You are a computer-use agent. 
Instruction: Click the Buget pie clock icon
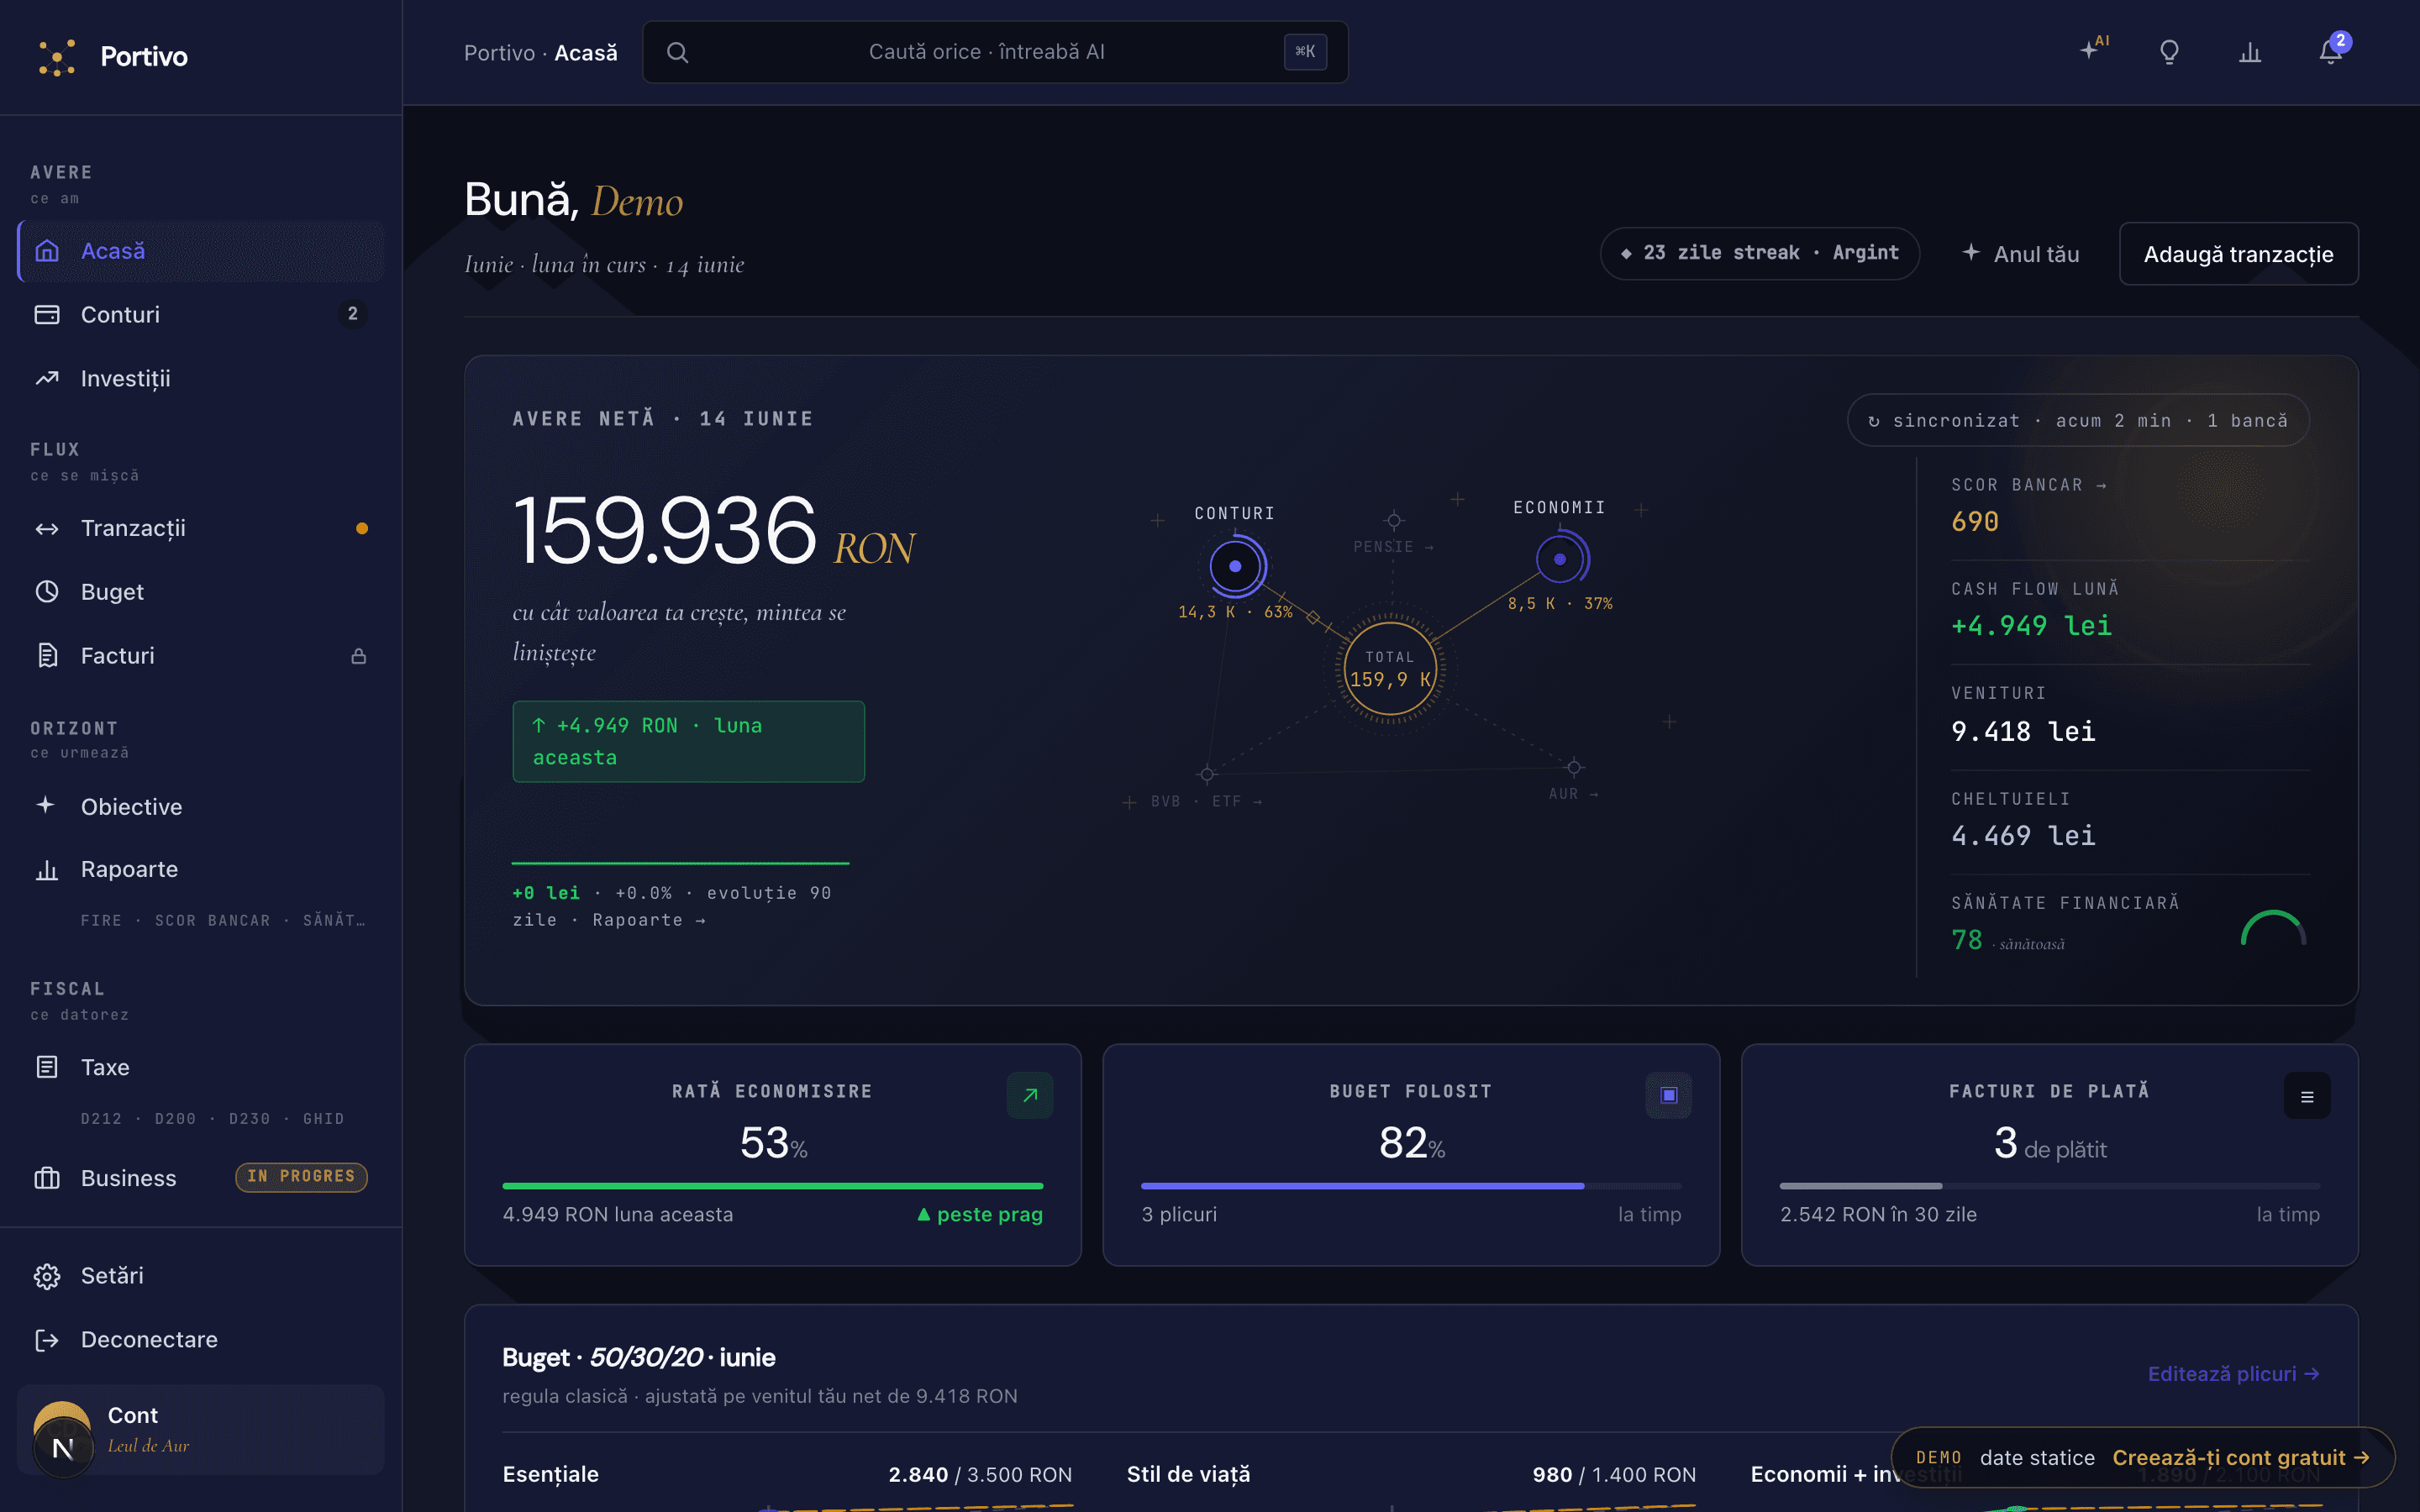47,592
